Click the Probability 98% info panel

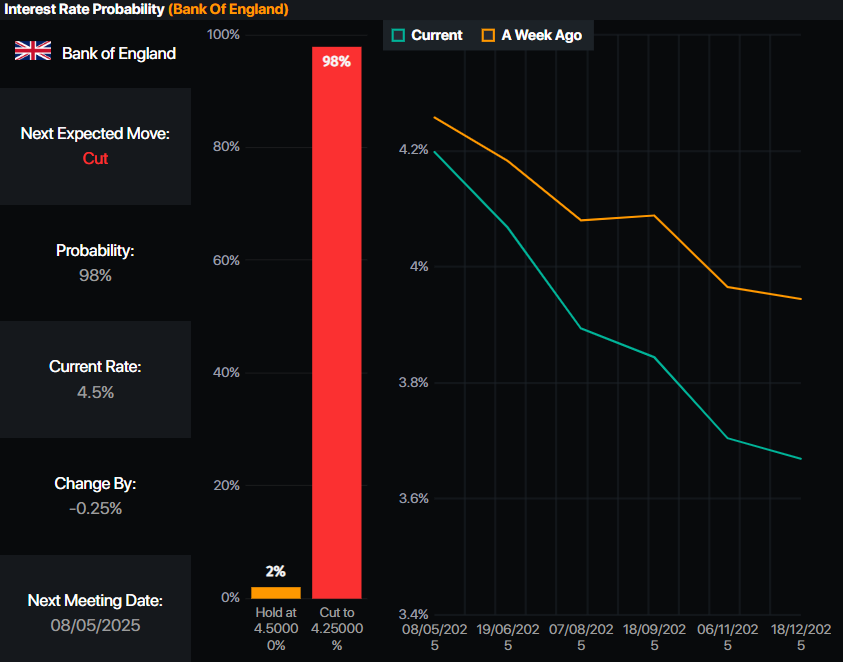95,263
